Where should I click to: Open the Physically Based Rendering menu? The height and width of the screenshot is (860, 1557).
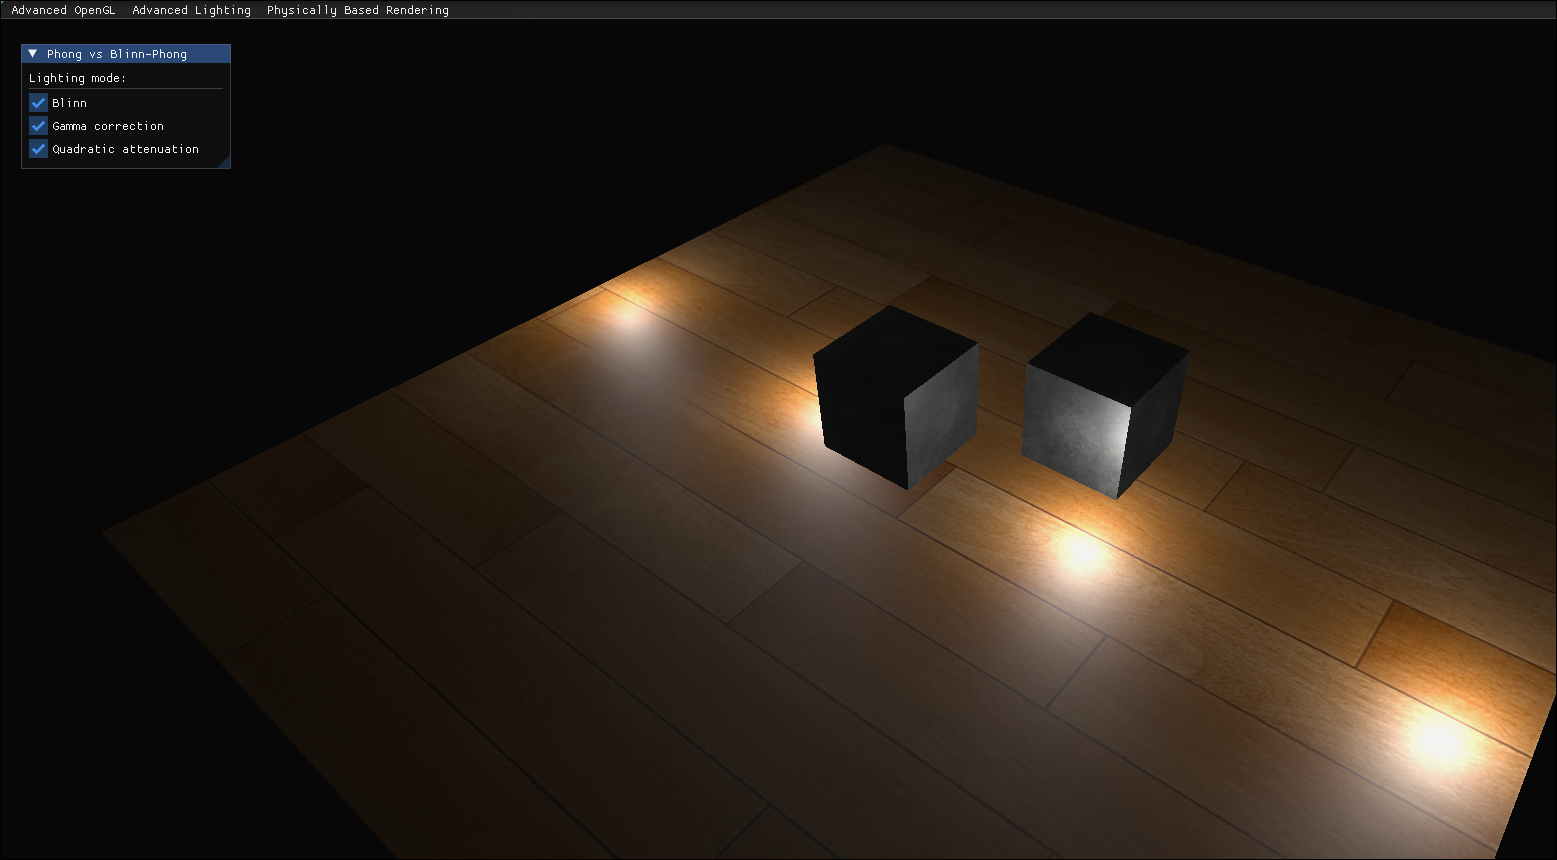pos(357,10)
